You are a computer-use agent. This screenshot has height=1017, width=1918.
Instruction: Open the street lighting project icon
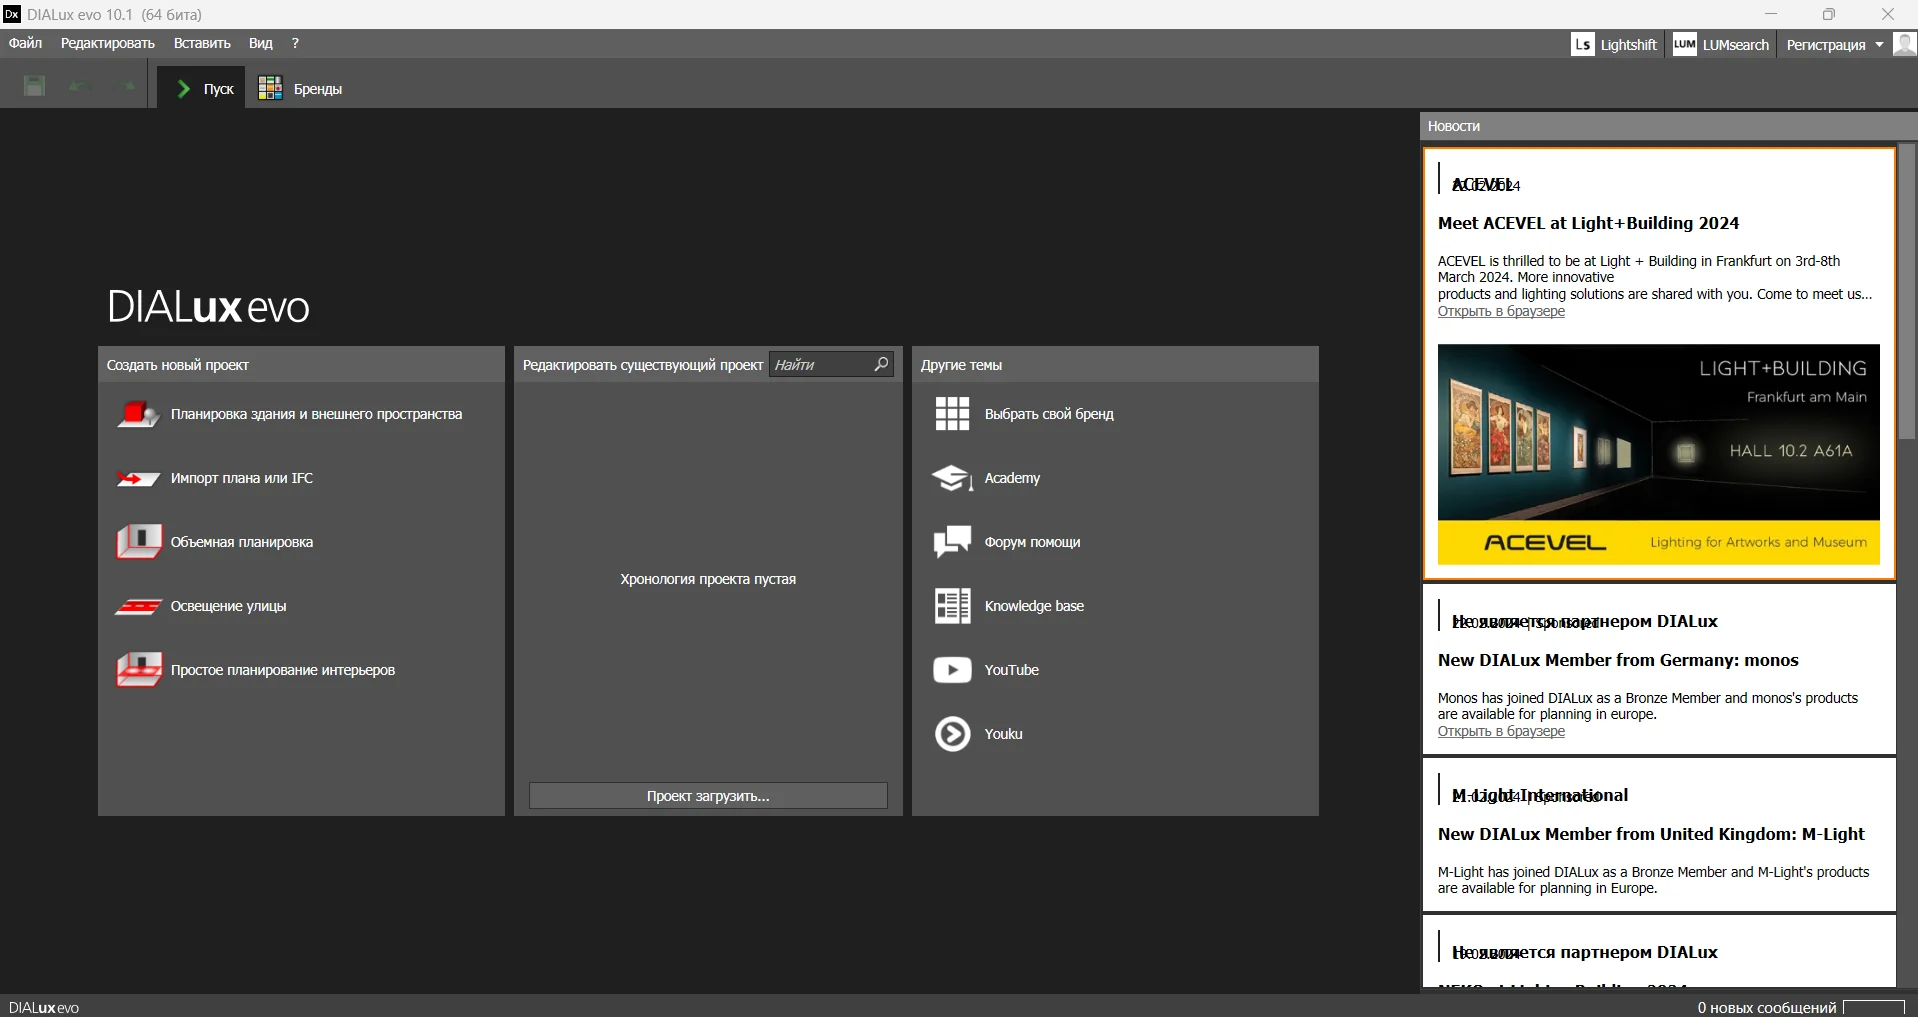[x=138, y=606]
